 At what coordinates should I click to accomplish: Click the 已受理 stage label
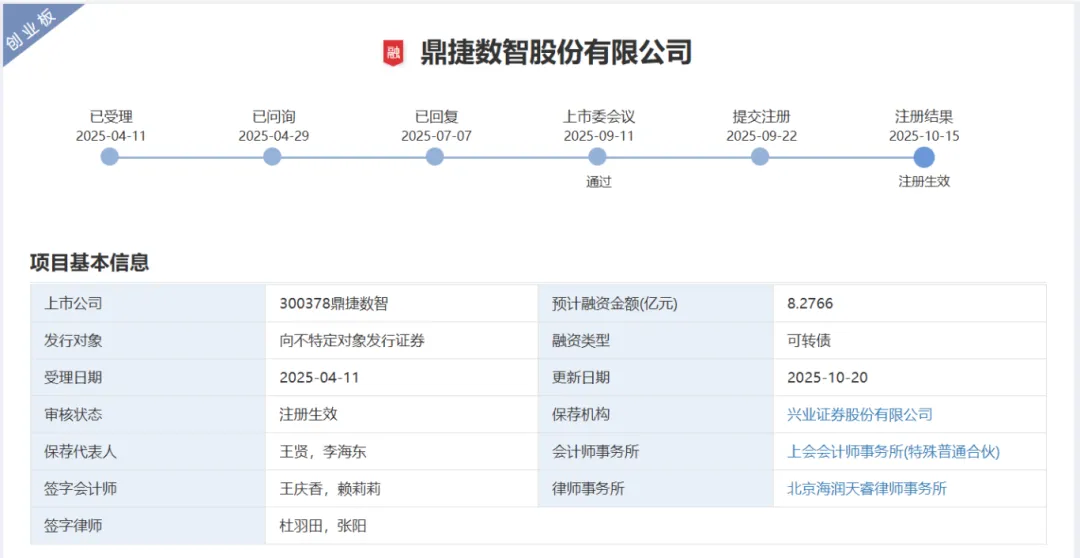pyautogui.click(x=111, y=116)
